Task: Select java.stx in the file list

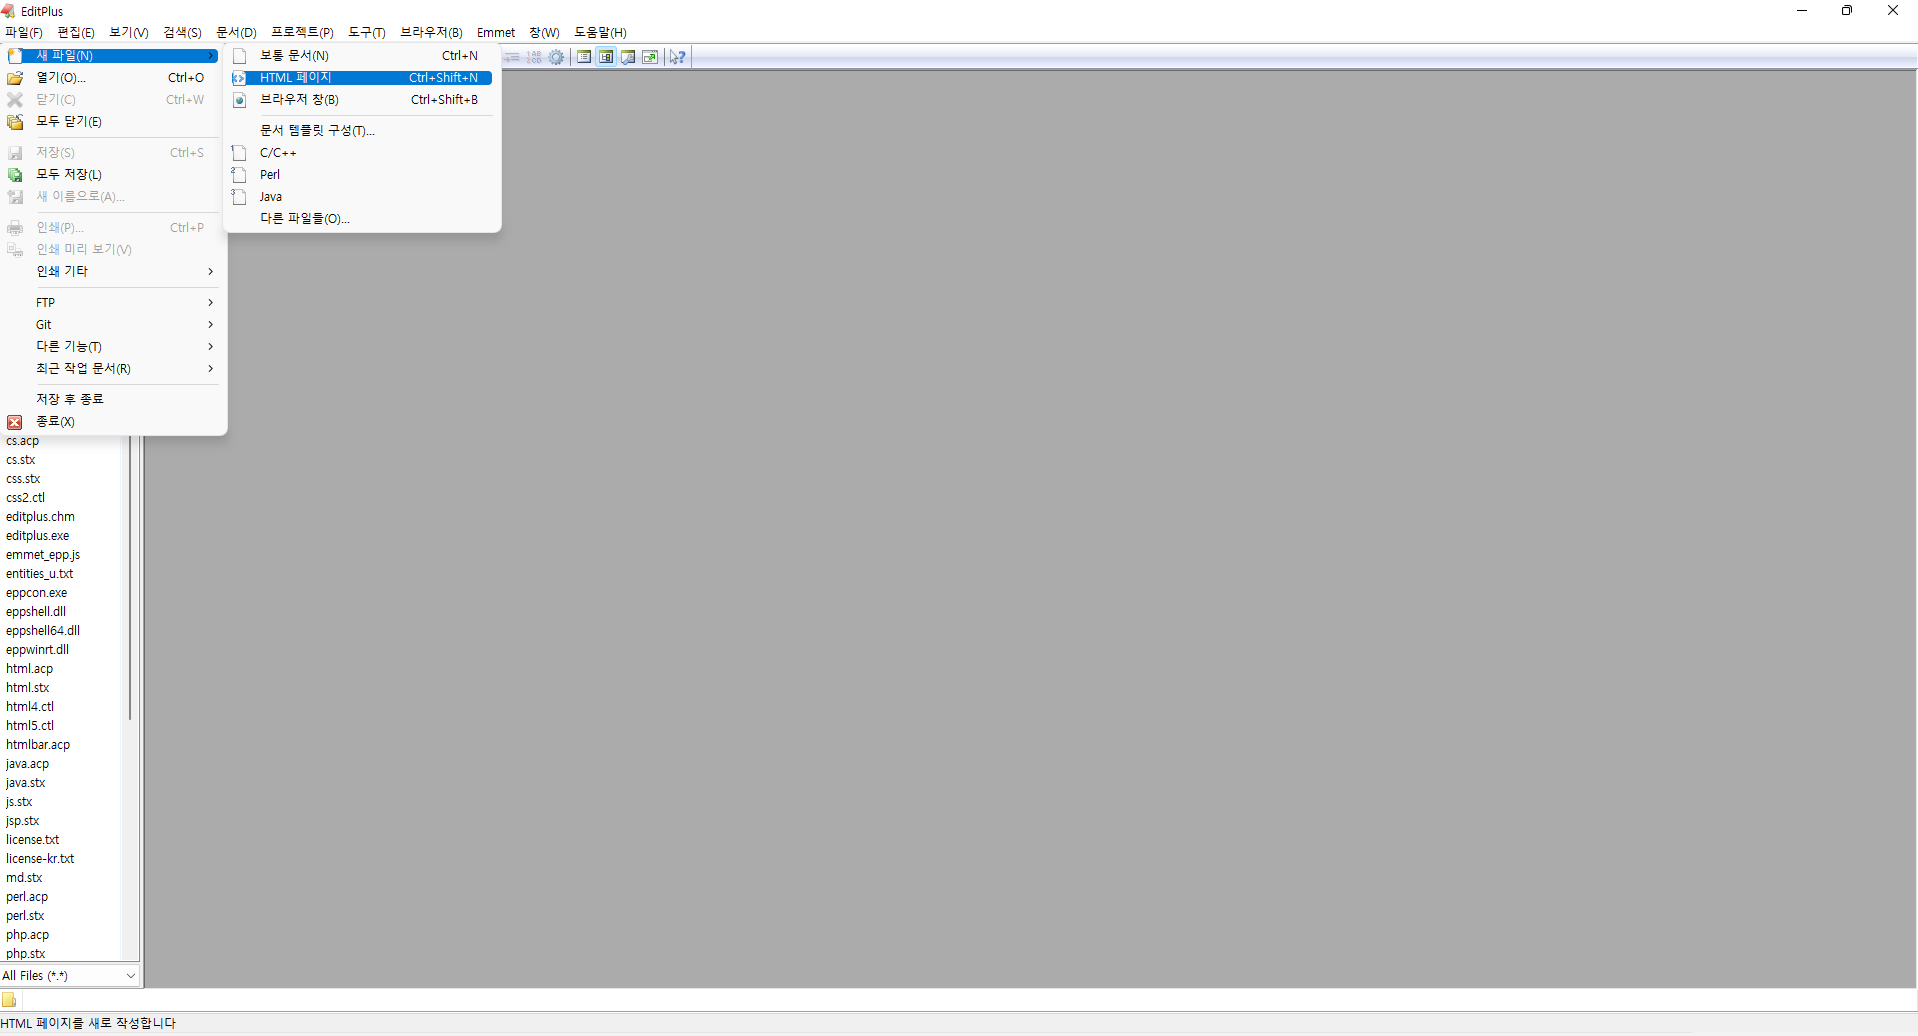Action: pyautogui.click(x=26, y=783)
